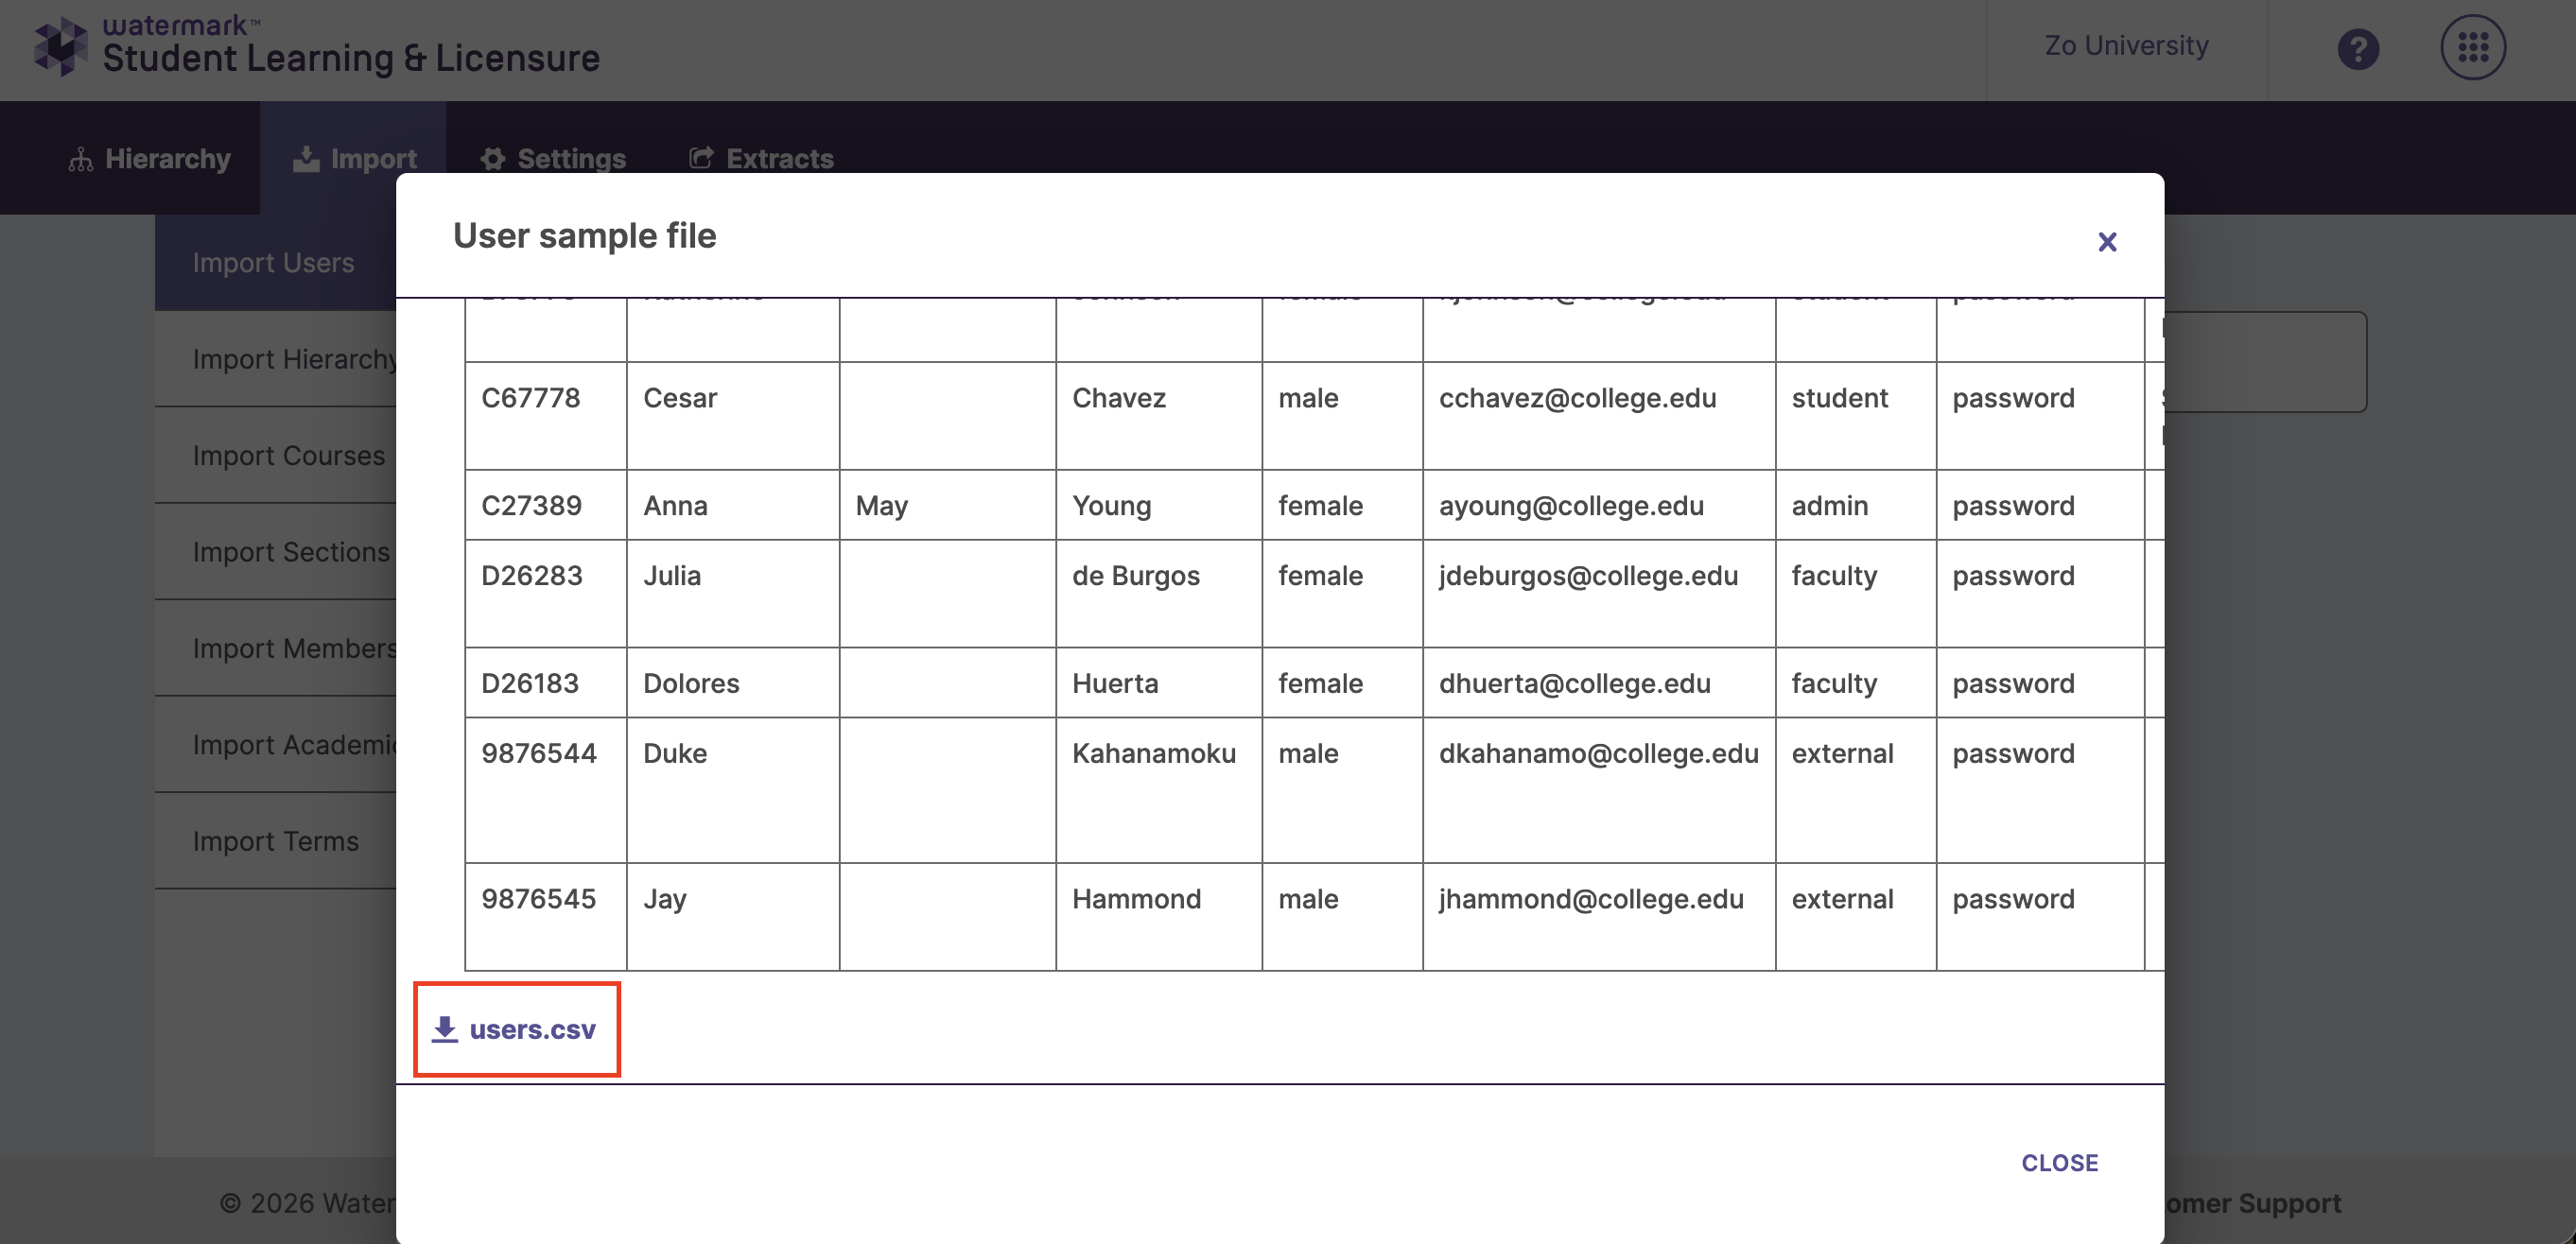The height and width of the screenshot is (1244, 2576).
Task: Click the download arrow icon beside users.csv
Action: [x=445, y=1029]
